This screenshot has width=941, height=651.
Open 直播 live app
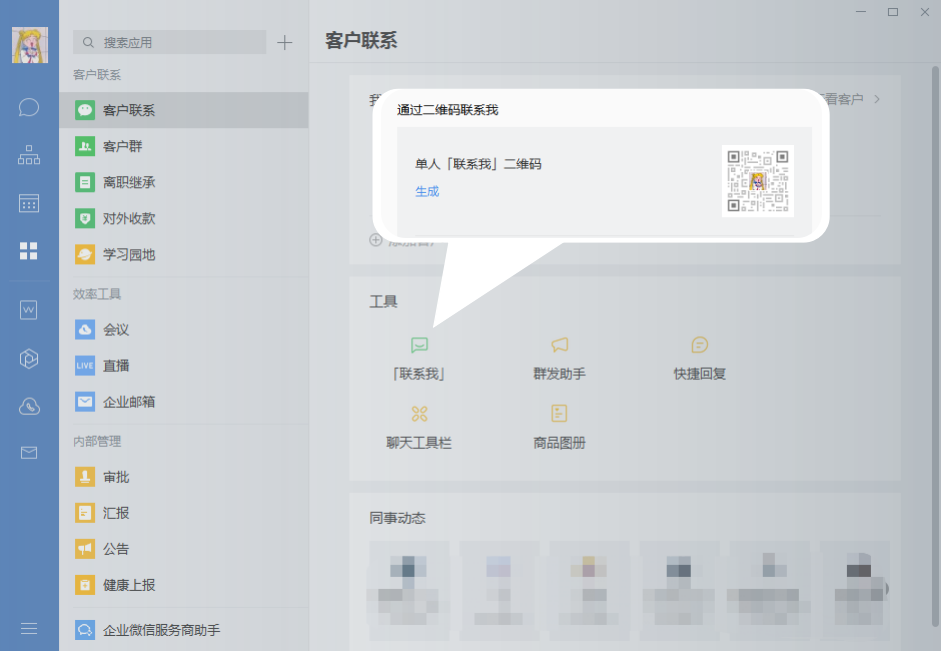click(184, 365)
